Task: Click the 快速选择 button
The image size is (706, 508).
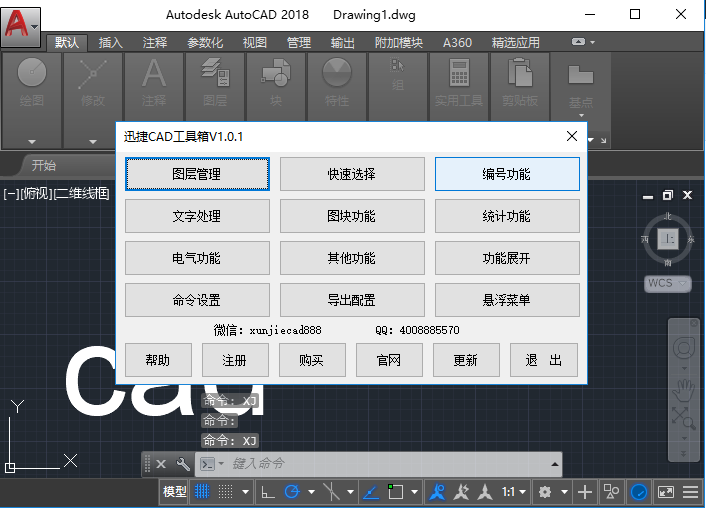Action: (352, 174)
